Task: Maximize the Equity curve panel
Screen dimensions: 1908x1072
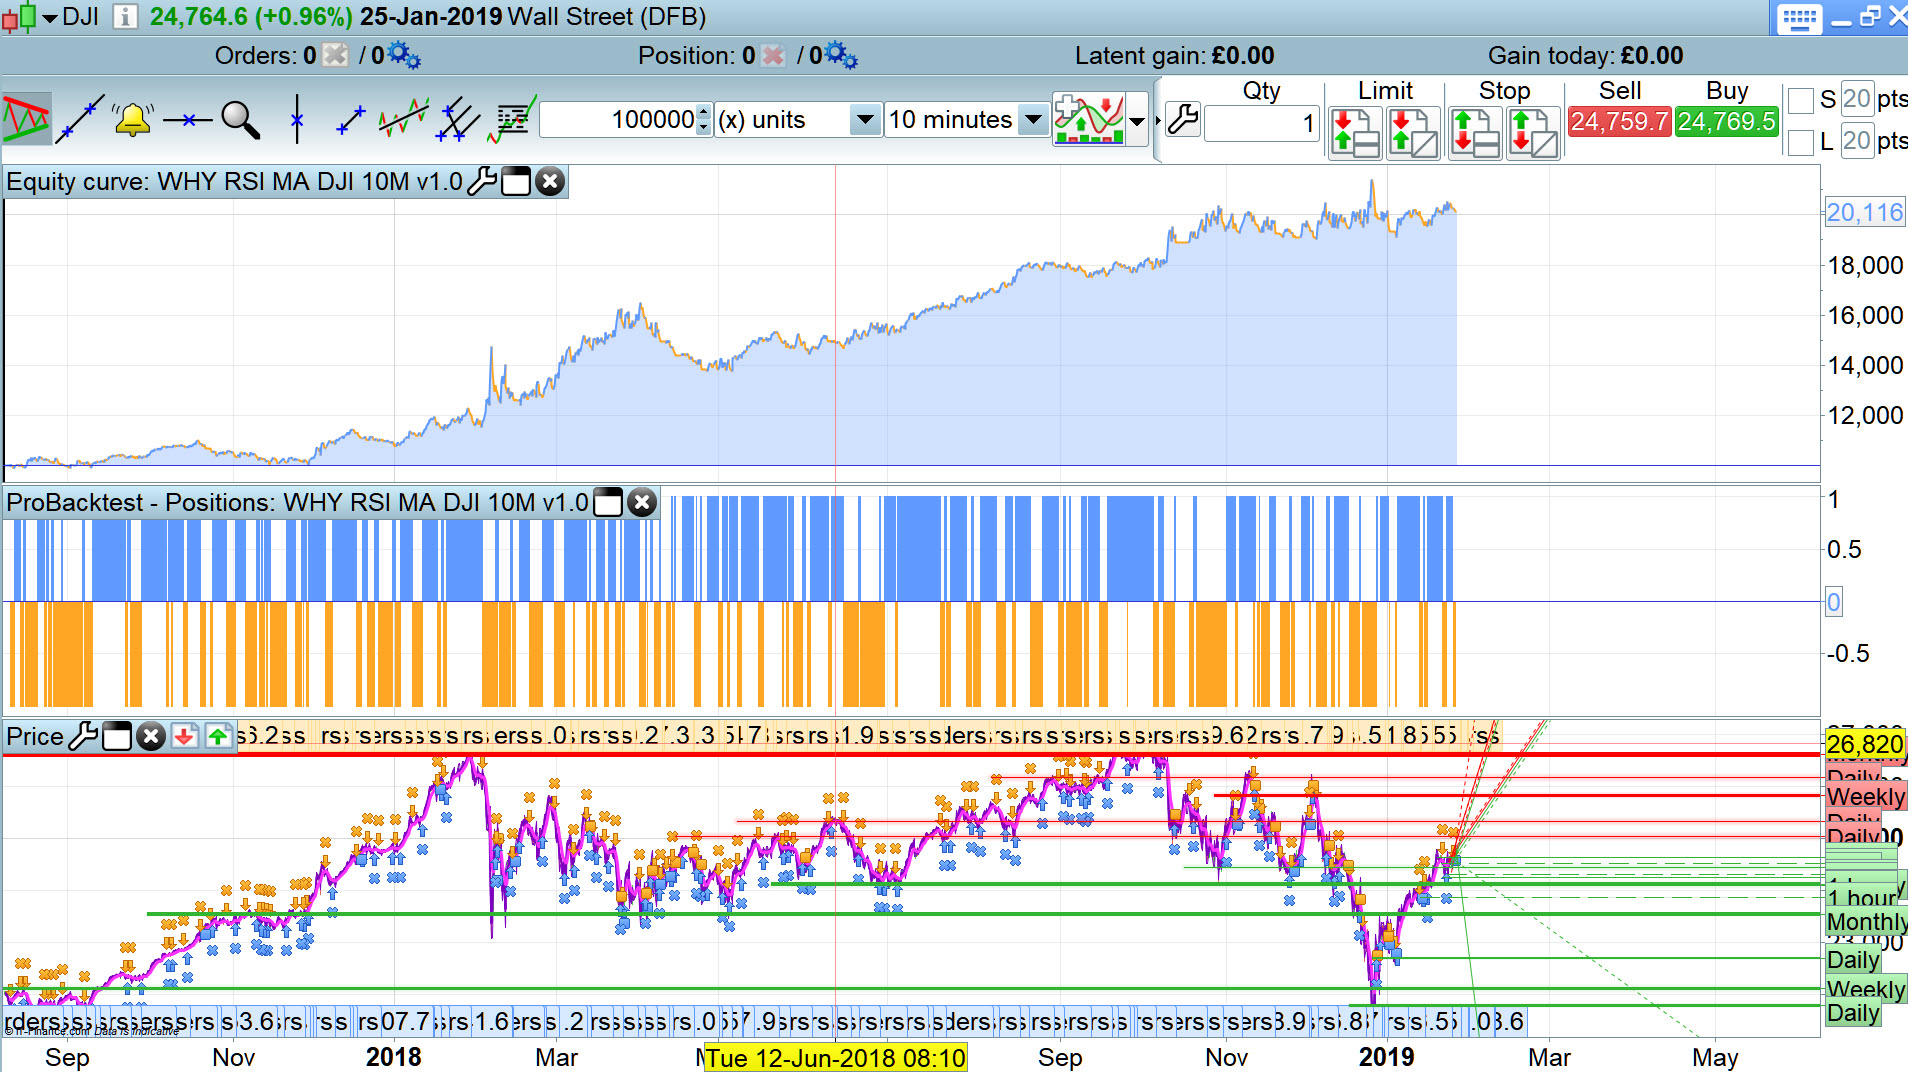Action: (x=516, y=182)
